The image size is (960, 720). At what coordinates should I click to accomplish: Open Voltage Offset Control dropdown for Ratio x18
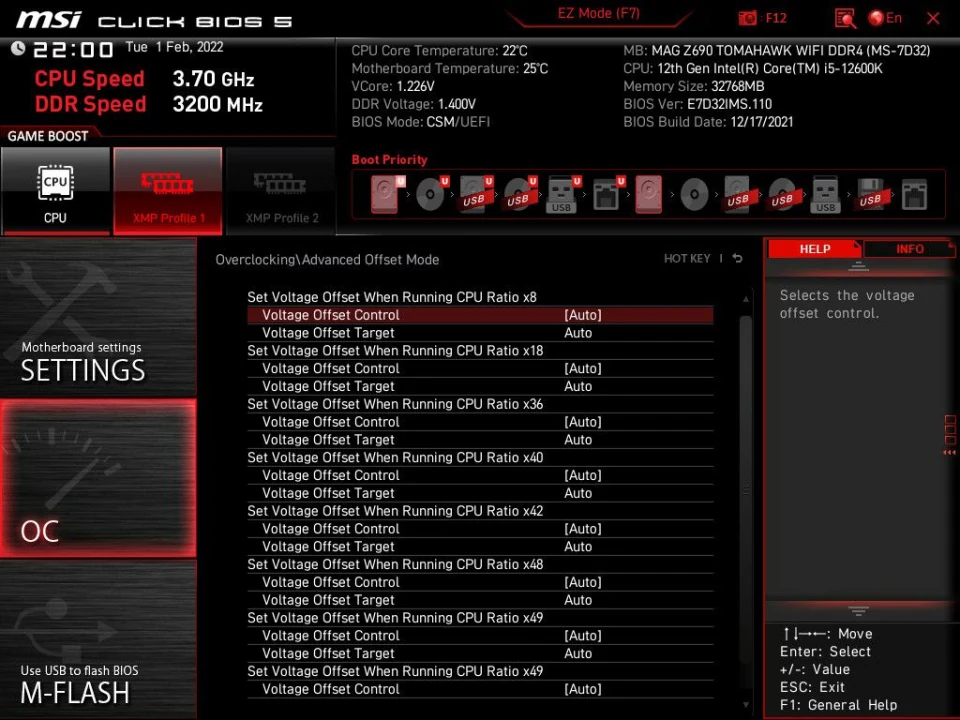click(480, 368)
